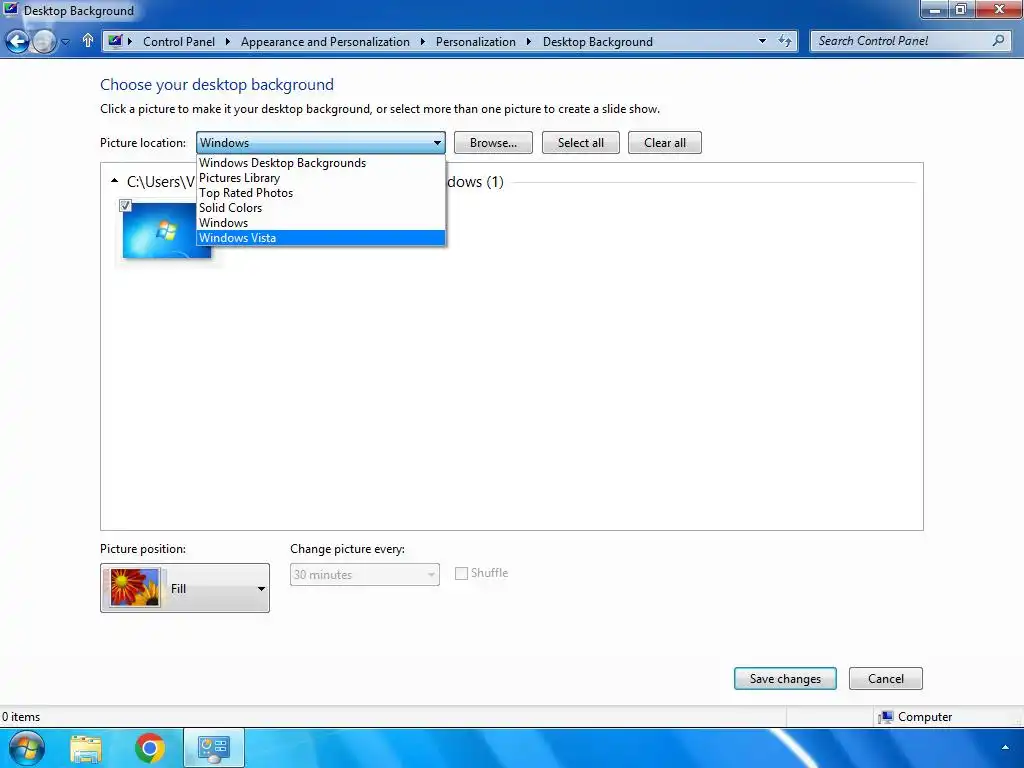Navigate to Appearance and Personalization breadcrumb

[x=325, y=42]
